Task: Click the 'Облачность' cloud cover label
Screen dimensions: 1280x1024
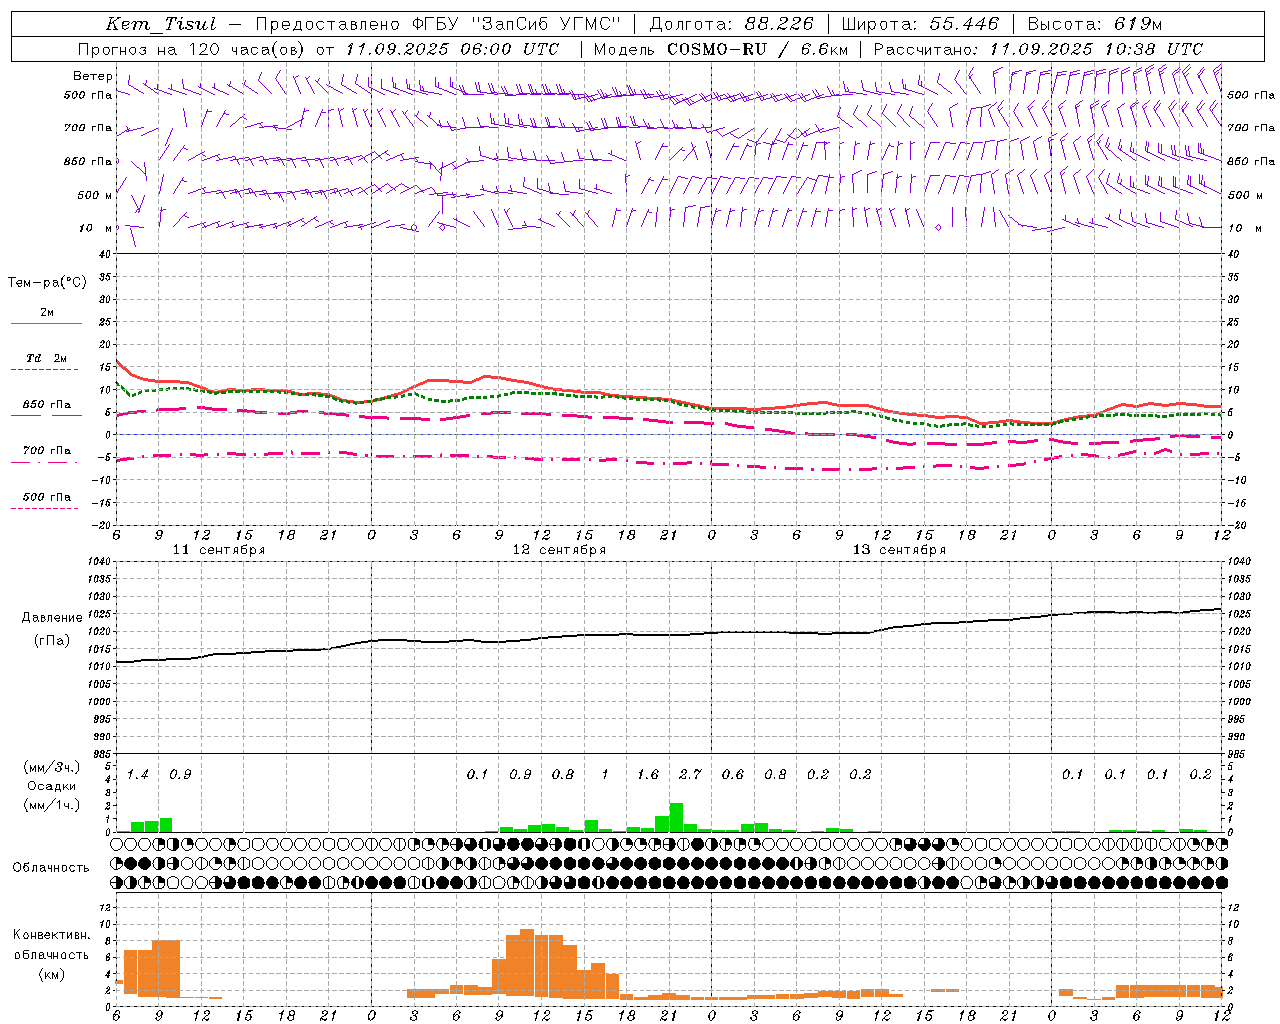Action: point(51,868)
